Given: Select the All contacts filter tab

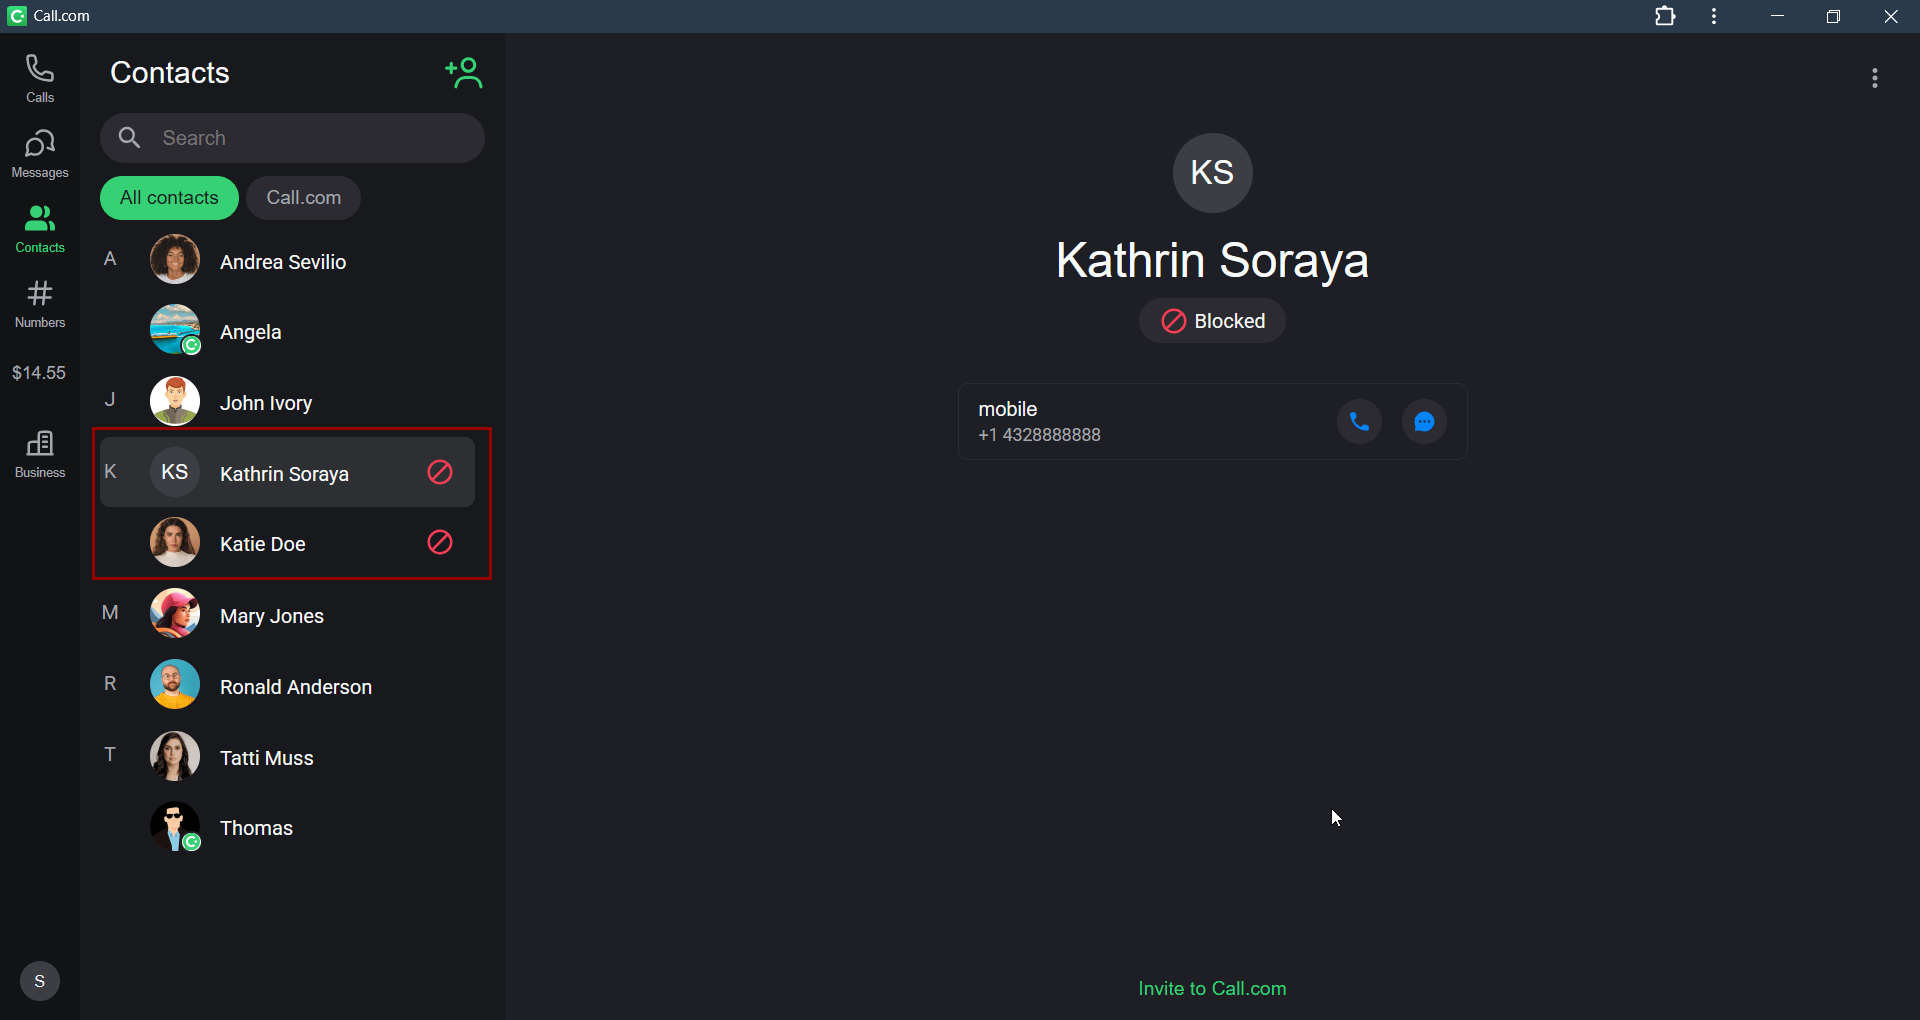Looking at the screenshot, I should 169,198.
